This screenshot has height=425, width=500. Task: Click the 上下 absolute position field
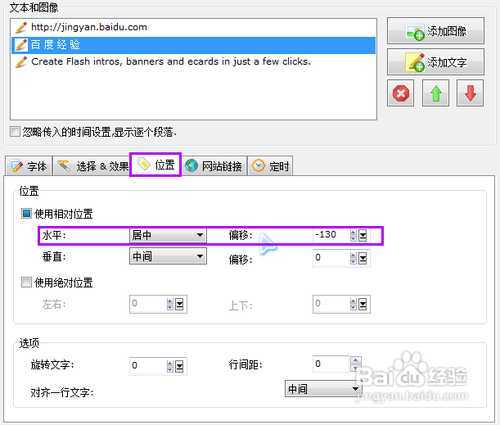[x=331, y=304]
